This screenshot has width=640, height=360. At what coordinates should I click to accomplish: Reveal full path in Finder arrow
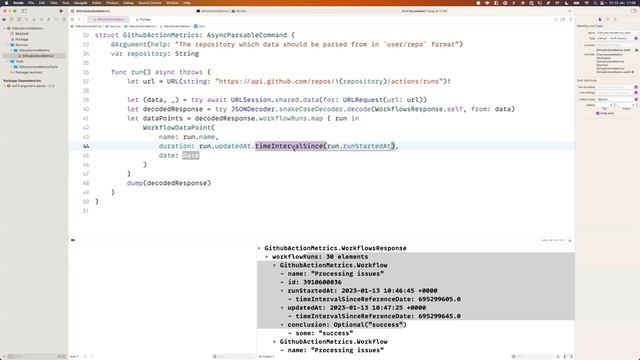[633, 72]
